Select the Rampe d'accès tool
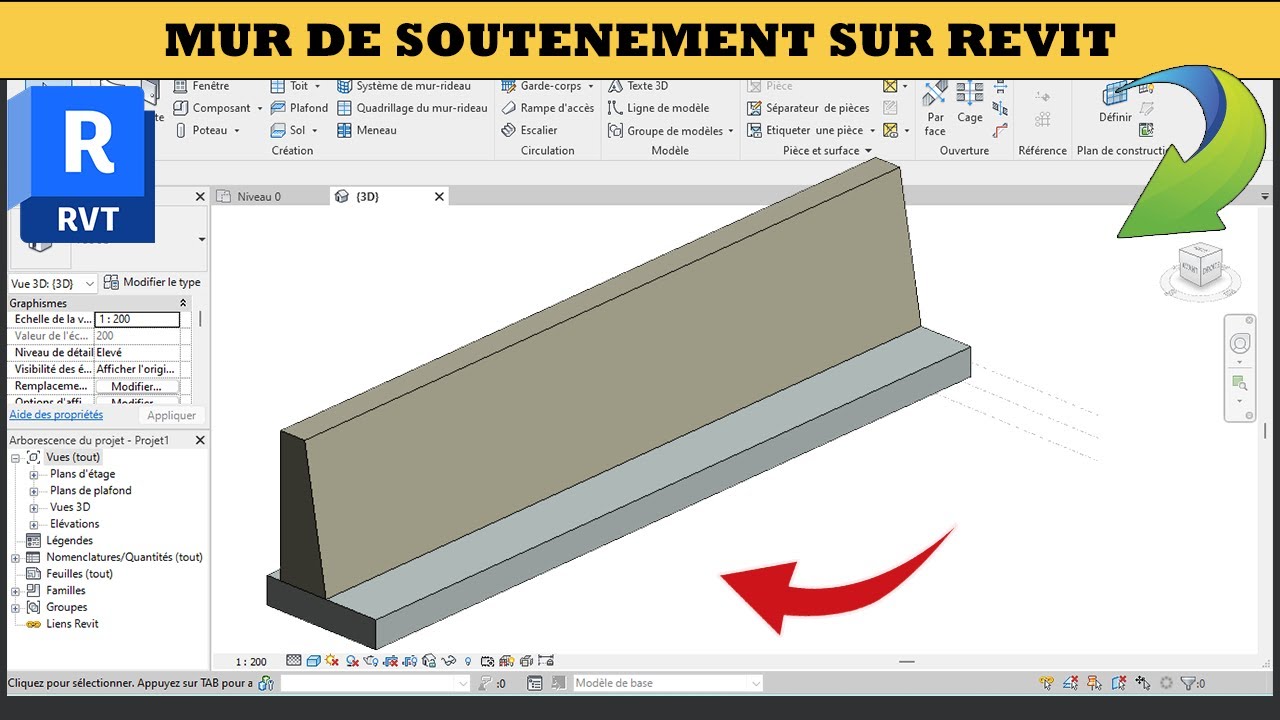Viewport: 1280px width, 720px height. pos(547,108)
